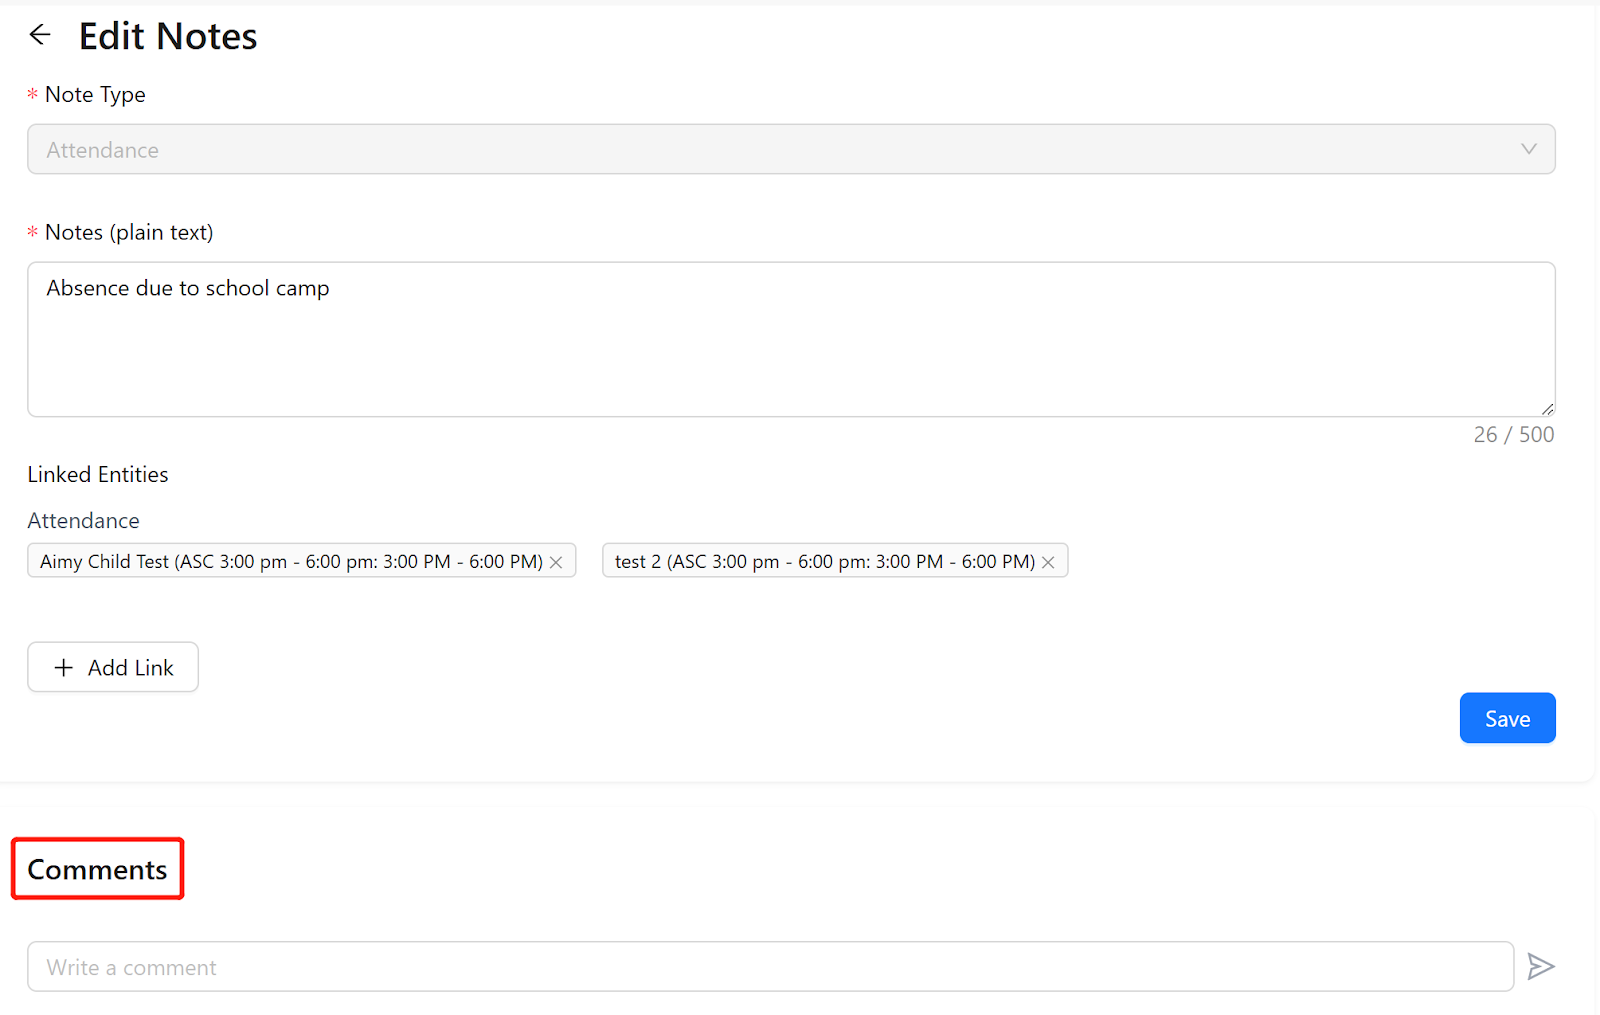This screenshot has height=1015, width=1600.
Task: Select the test 2 attendance tag
Action: 824,561
